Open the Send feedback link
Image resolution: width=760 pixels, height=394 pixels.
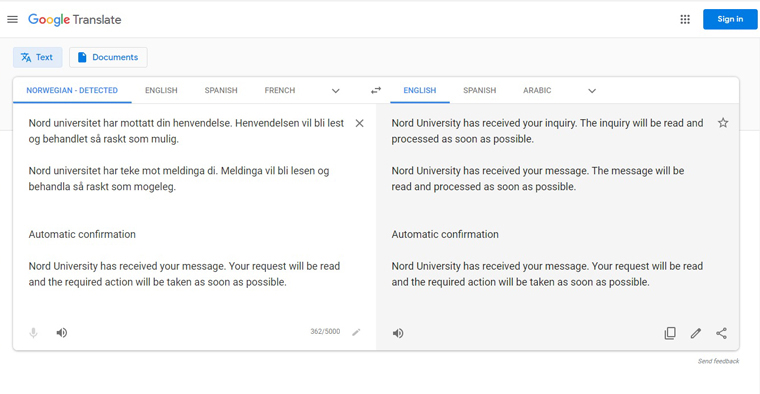(x=718, y=361)
